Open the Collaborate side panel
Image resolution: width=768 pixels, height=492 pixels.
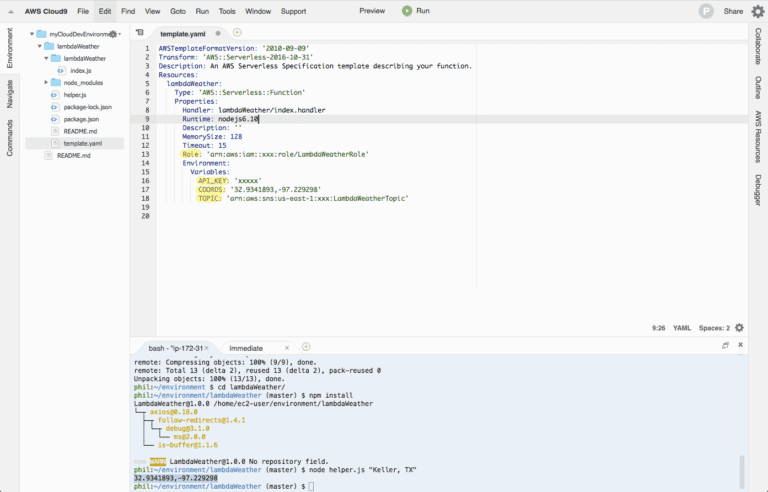coord(758,46)
